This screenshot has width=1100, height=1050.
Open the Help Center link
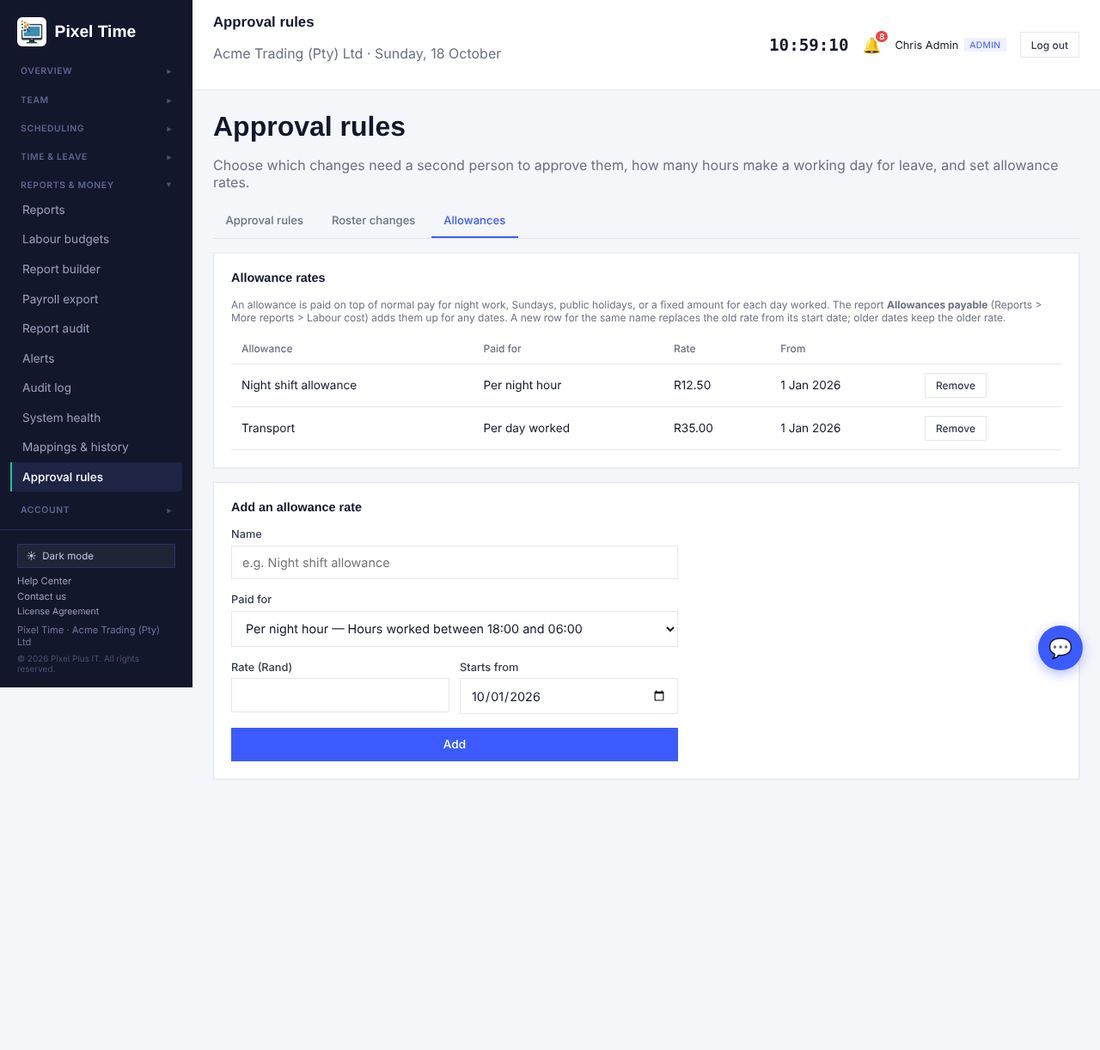[x=44, y=581]
